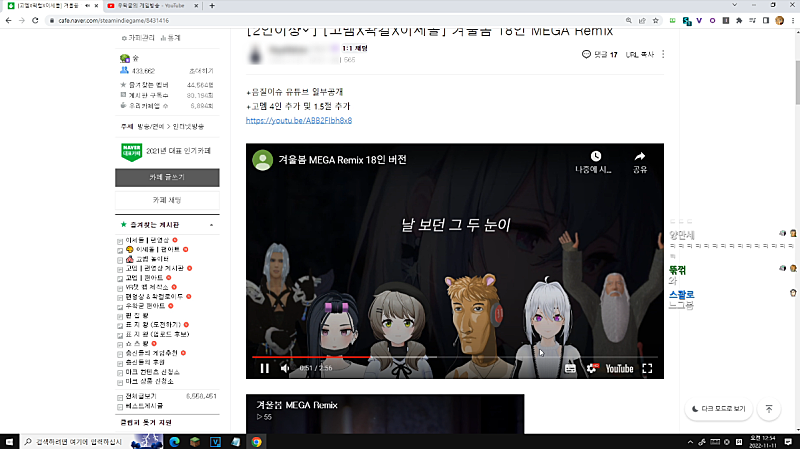Viewport: 800px width, 449px height.
Task: Collapse the 즐겨찾는 게시판 section
Action: point(211,225)
